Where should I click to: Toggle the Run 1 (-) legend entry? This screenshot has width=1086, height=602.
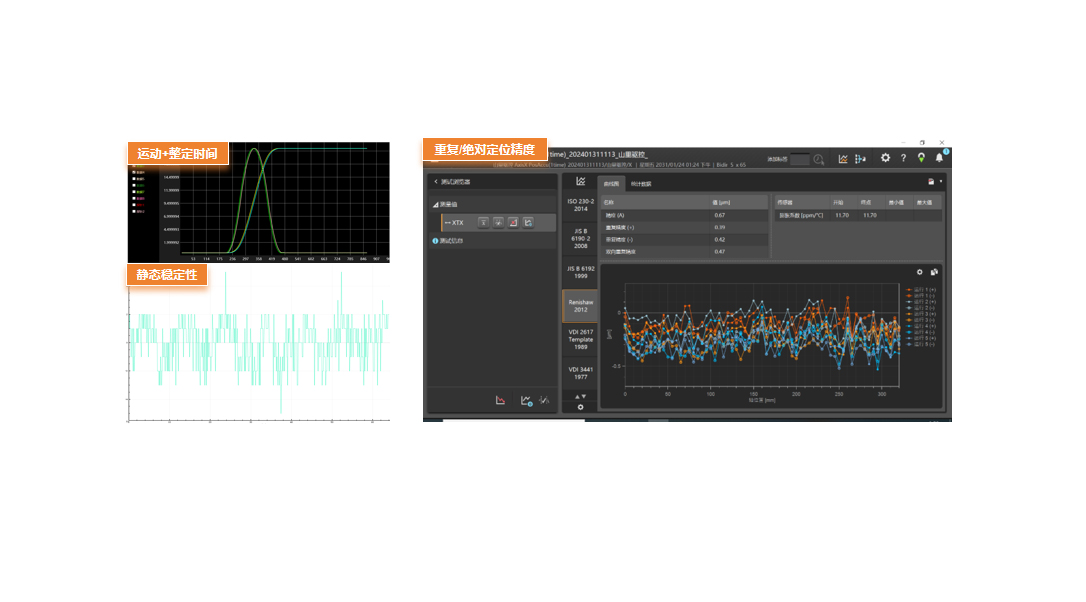[x=921, y=296]
